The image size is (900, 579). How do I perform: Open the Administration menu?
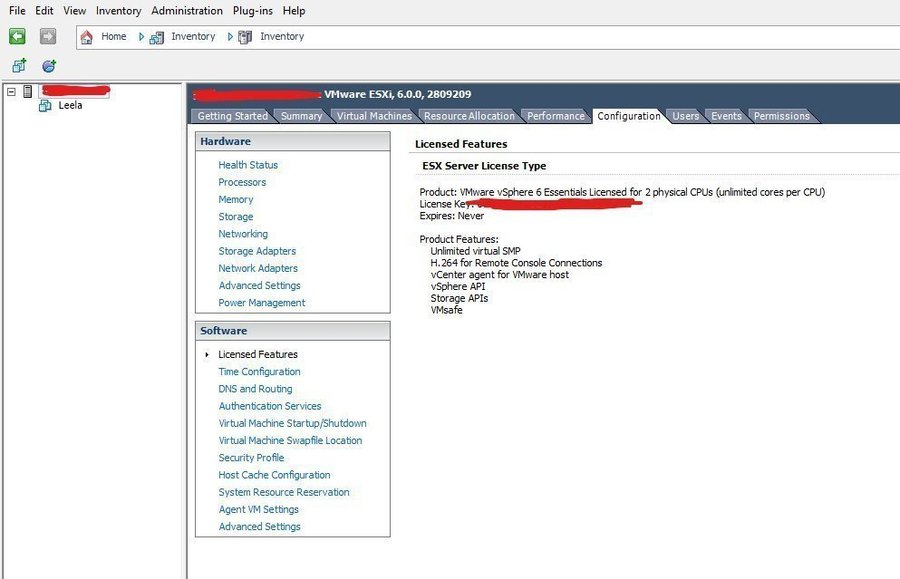pyautogui.click(x=187, y=11)
